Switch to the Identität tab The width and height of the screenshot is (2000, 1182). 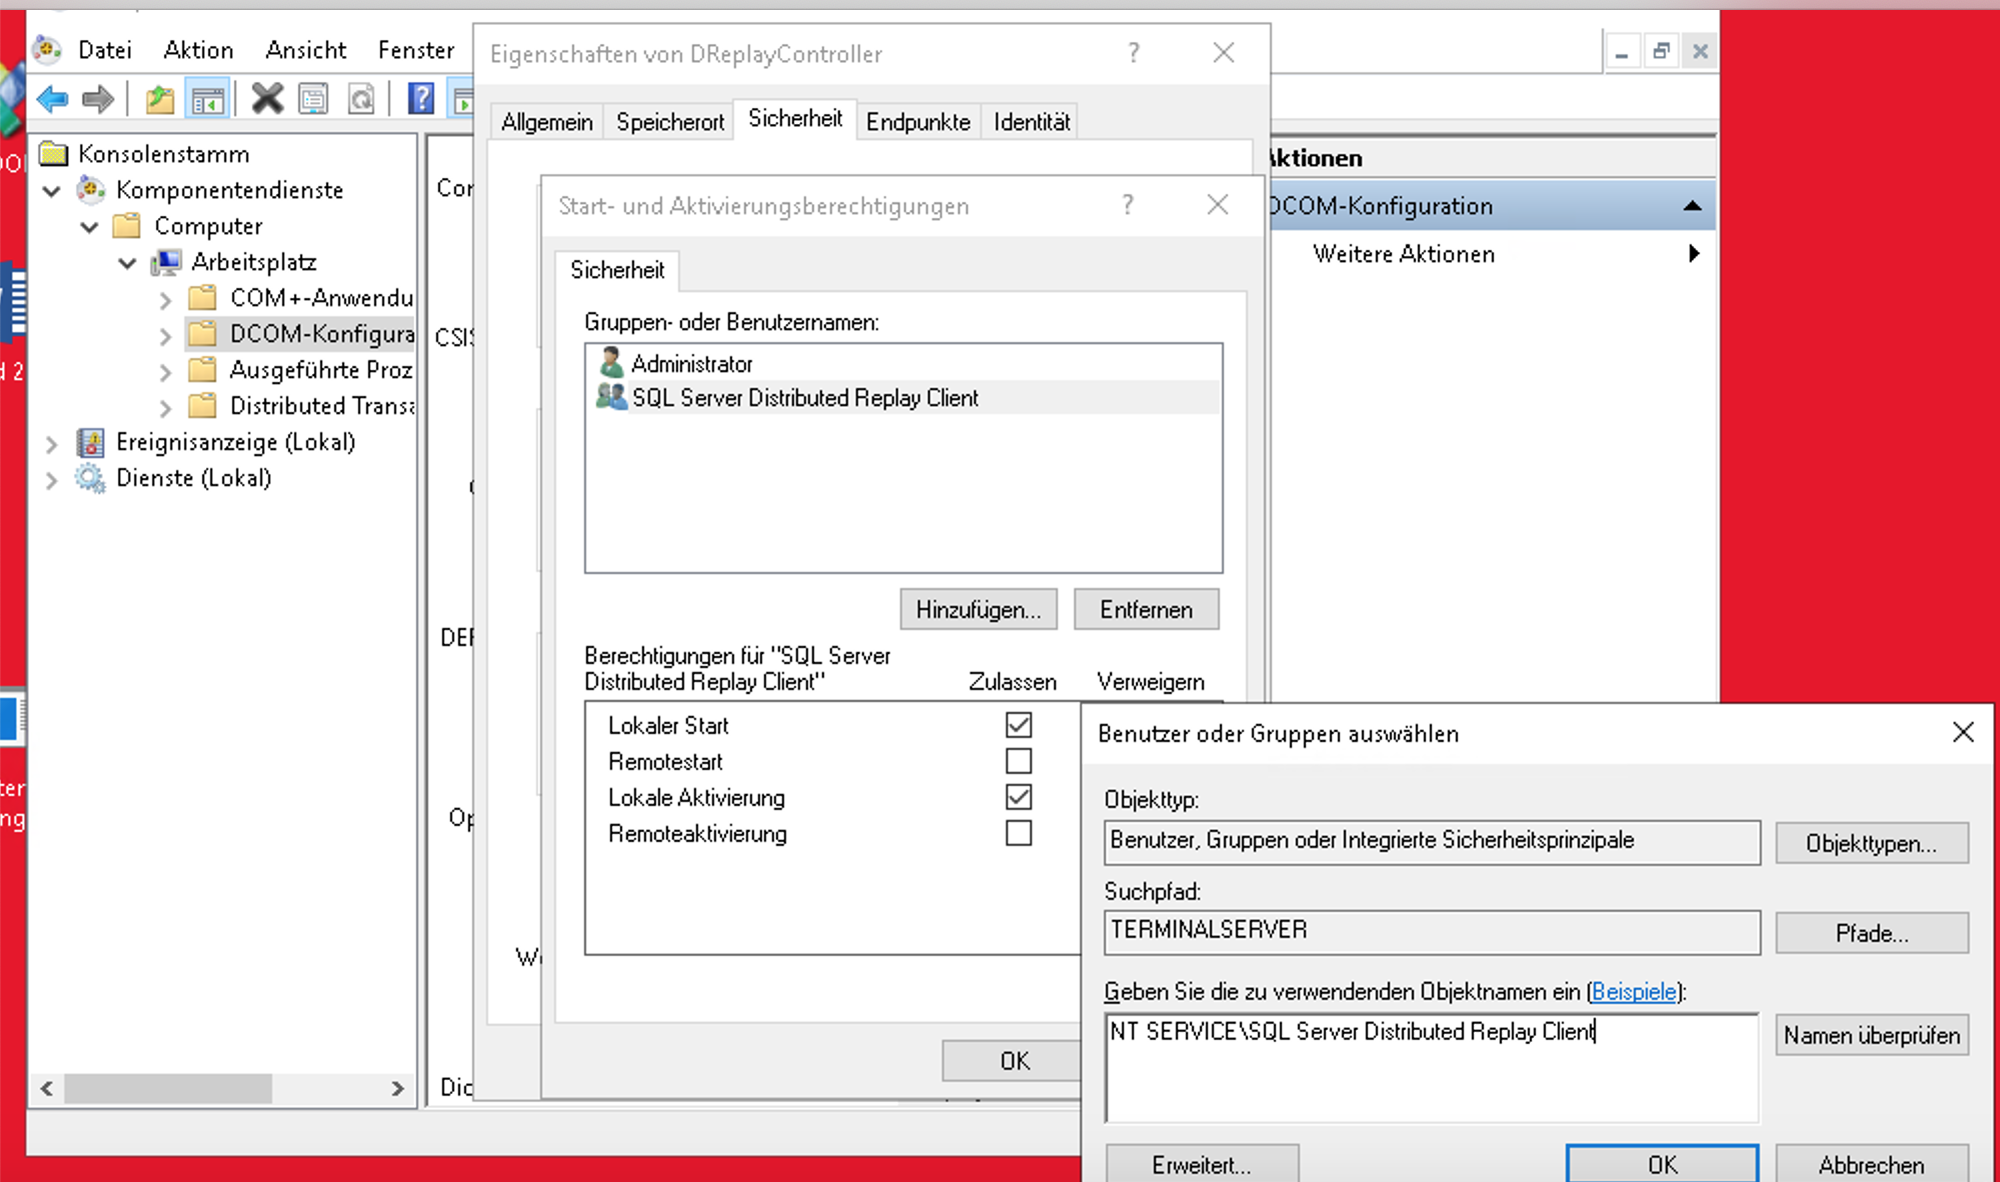point(1031,122)
